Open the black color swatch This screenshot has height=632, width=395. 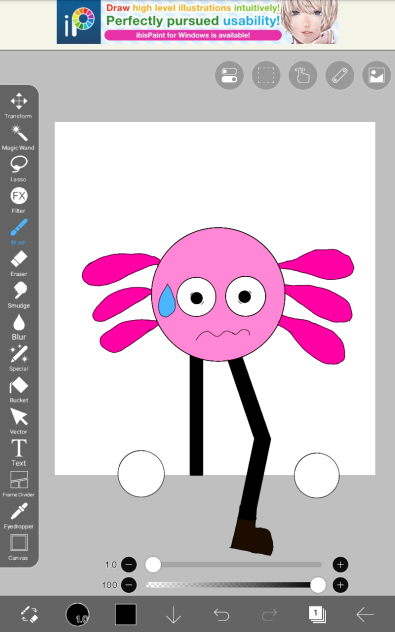(x=126, y=614)
